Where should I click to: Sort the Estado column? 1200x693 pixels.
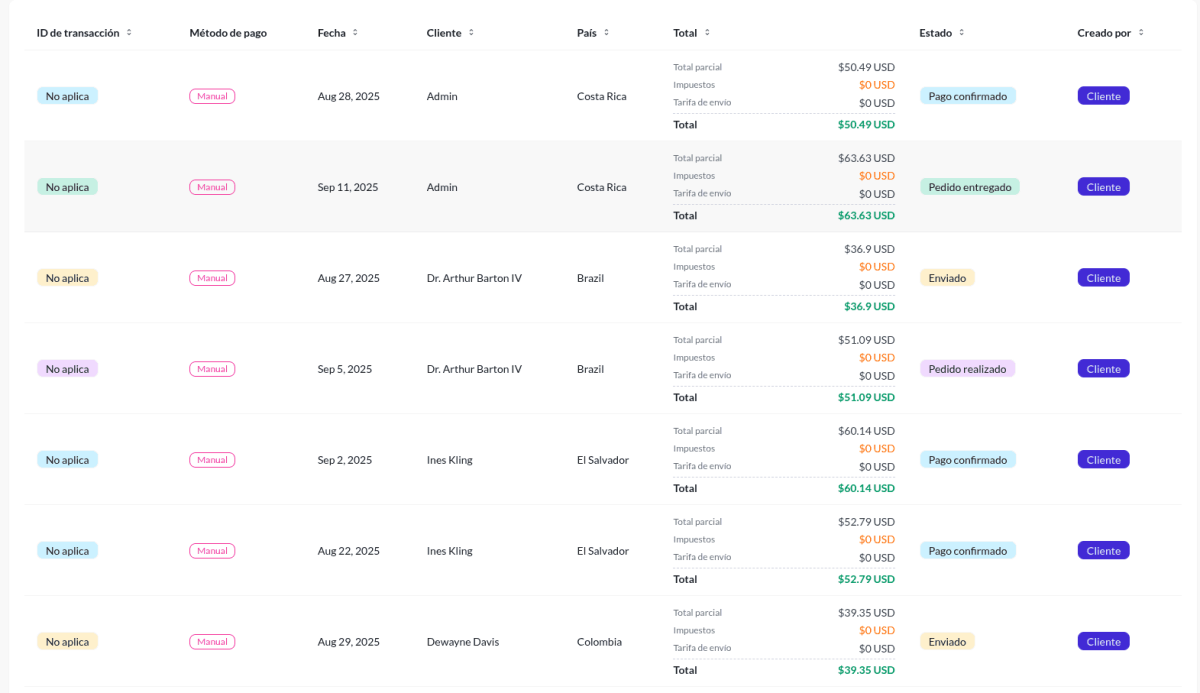click(x=963, y=32)
